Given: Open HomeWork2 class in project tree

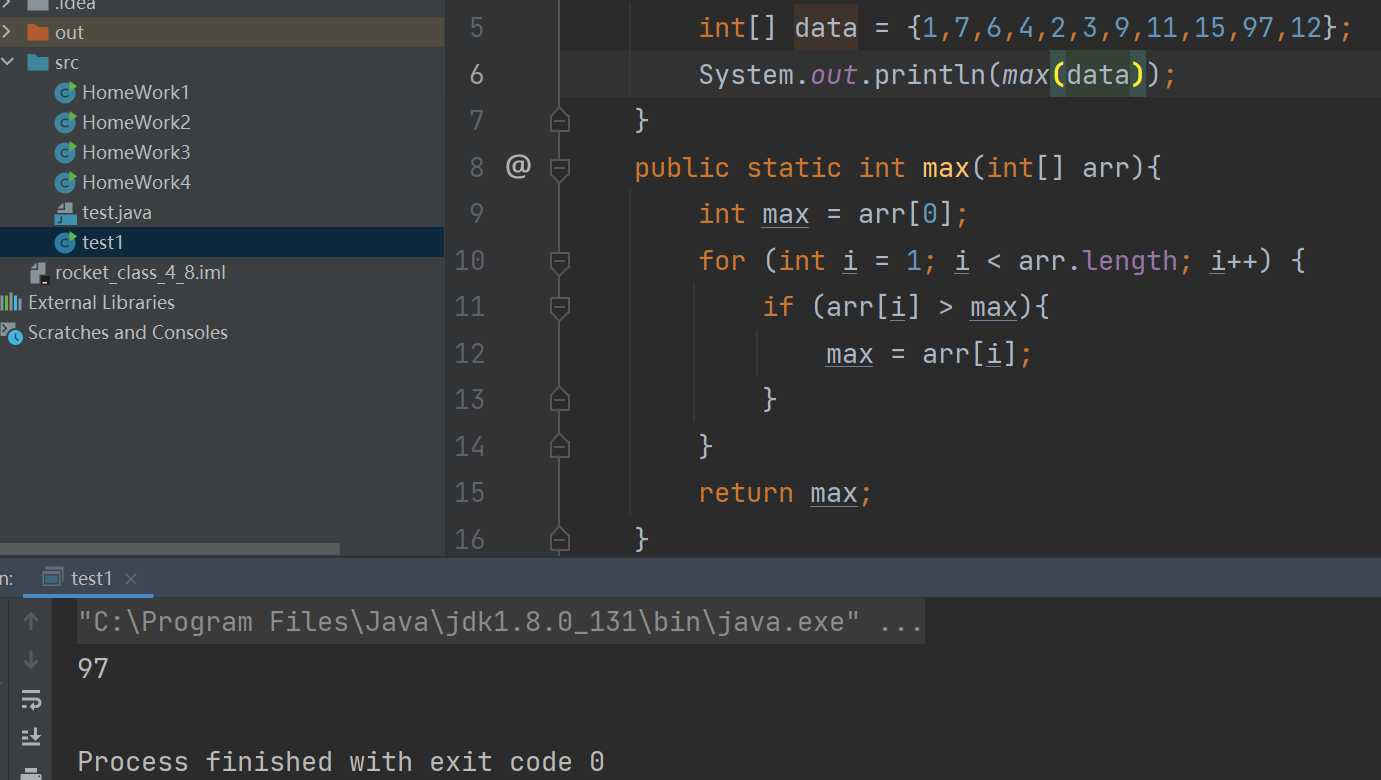Looking at the screenshot, I should point(136,122).
